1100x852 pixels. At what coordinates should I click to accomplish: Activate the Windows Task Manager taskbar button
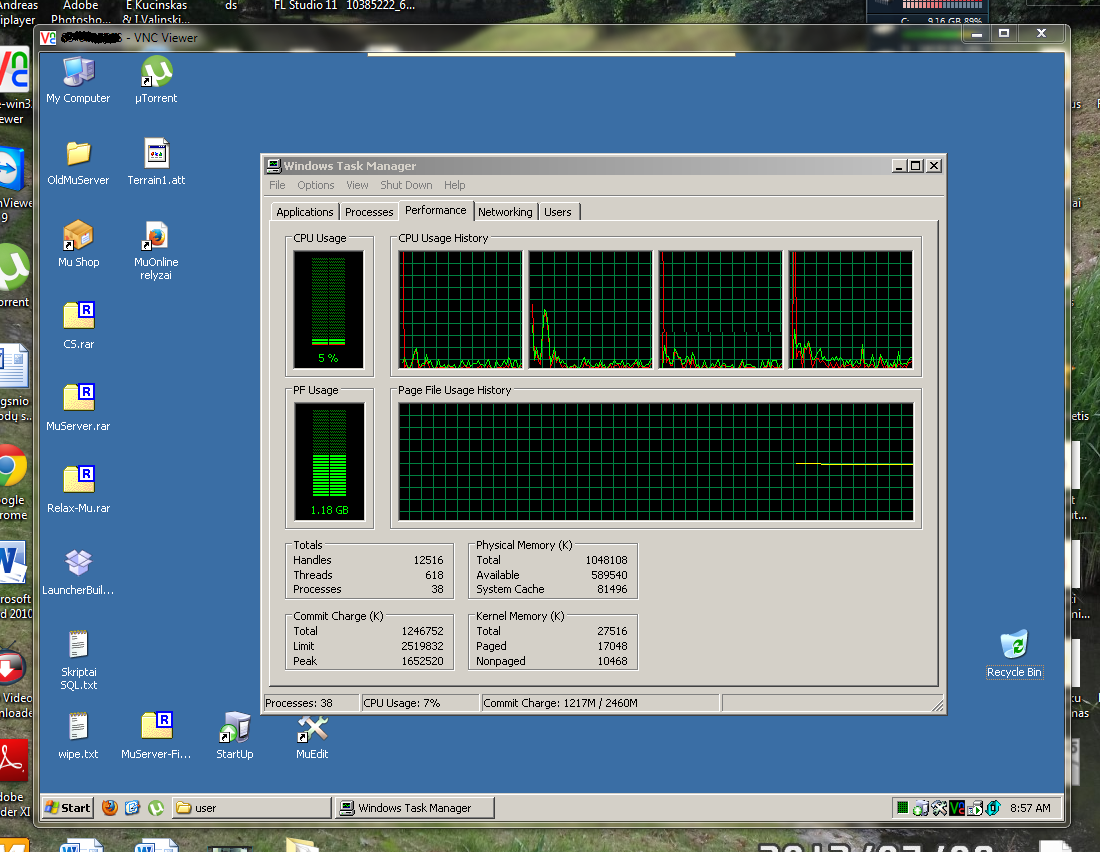[415, 808]
